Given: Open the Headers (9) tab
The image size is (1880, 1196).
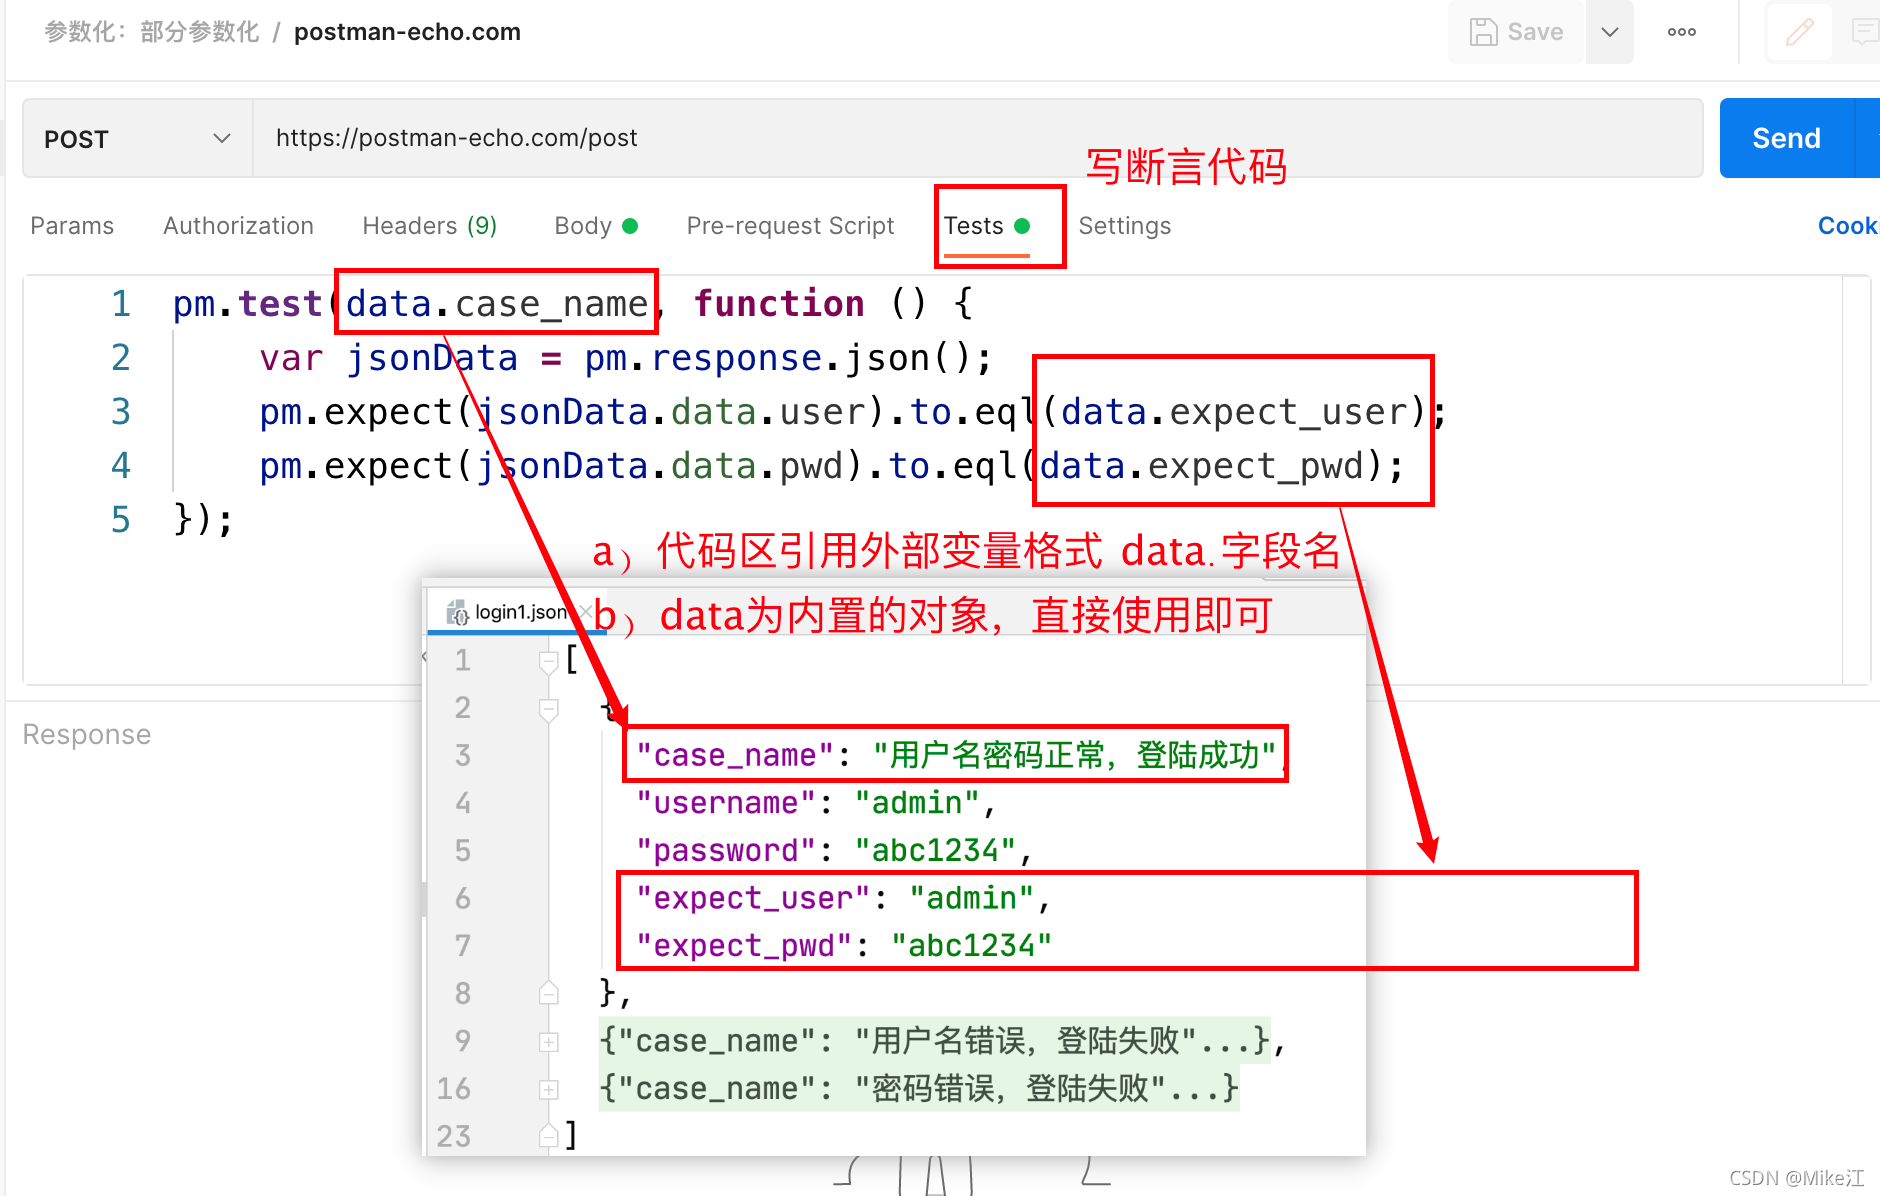Looking at the screenshot, I should 430,226.
